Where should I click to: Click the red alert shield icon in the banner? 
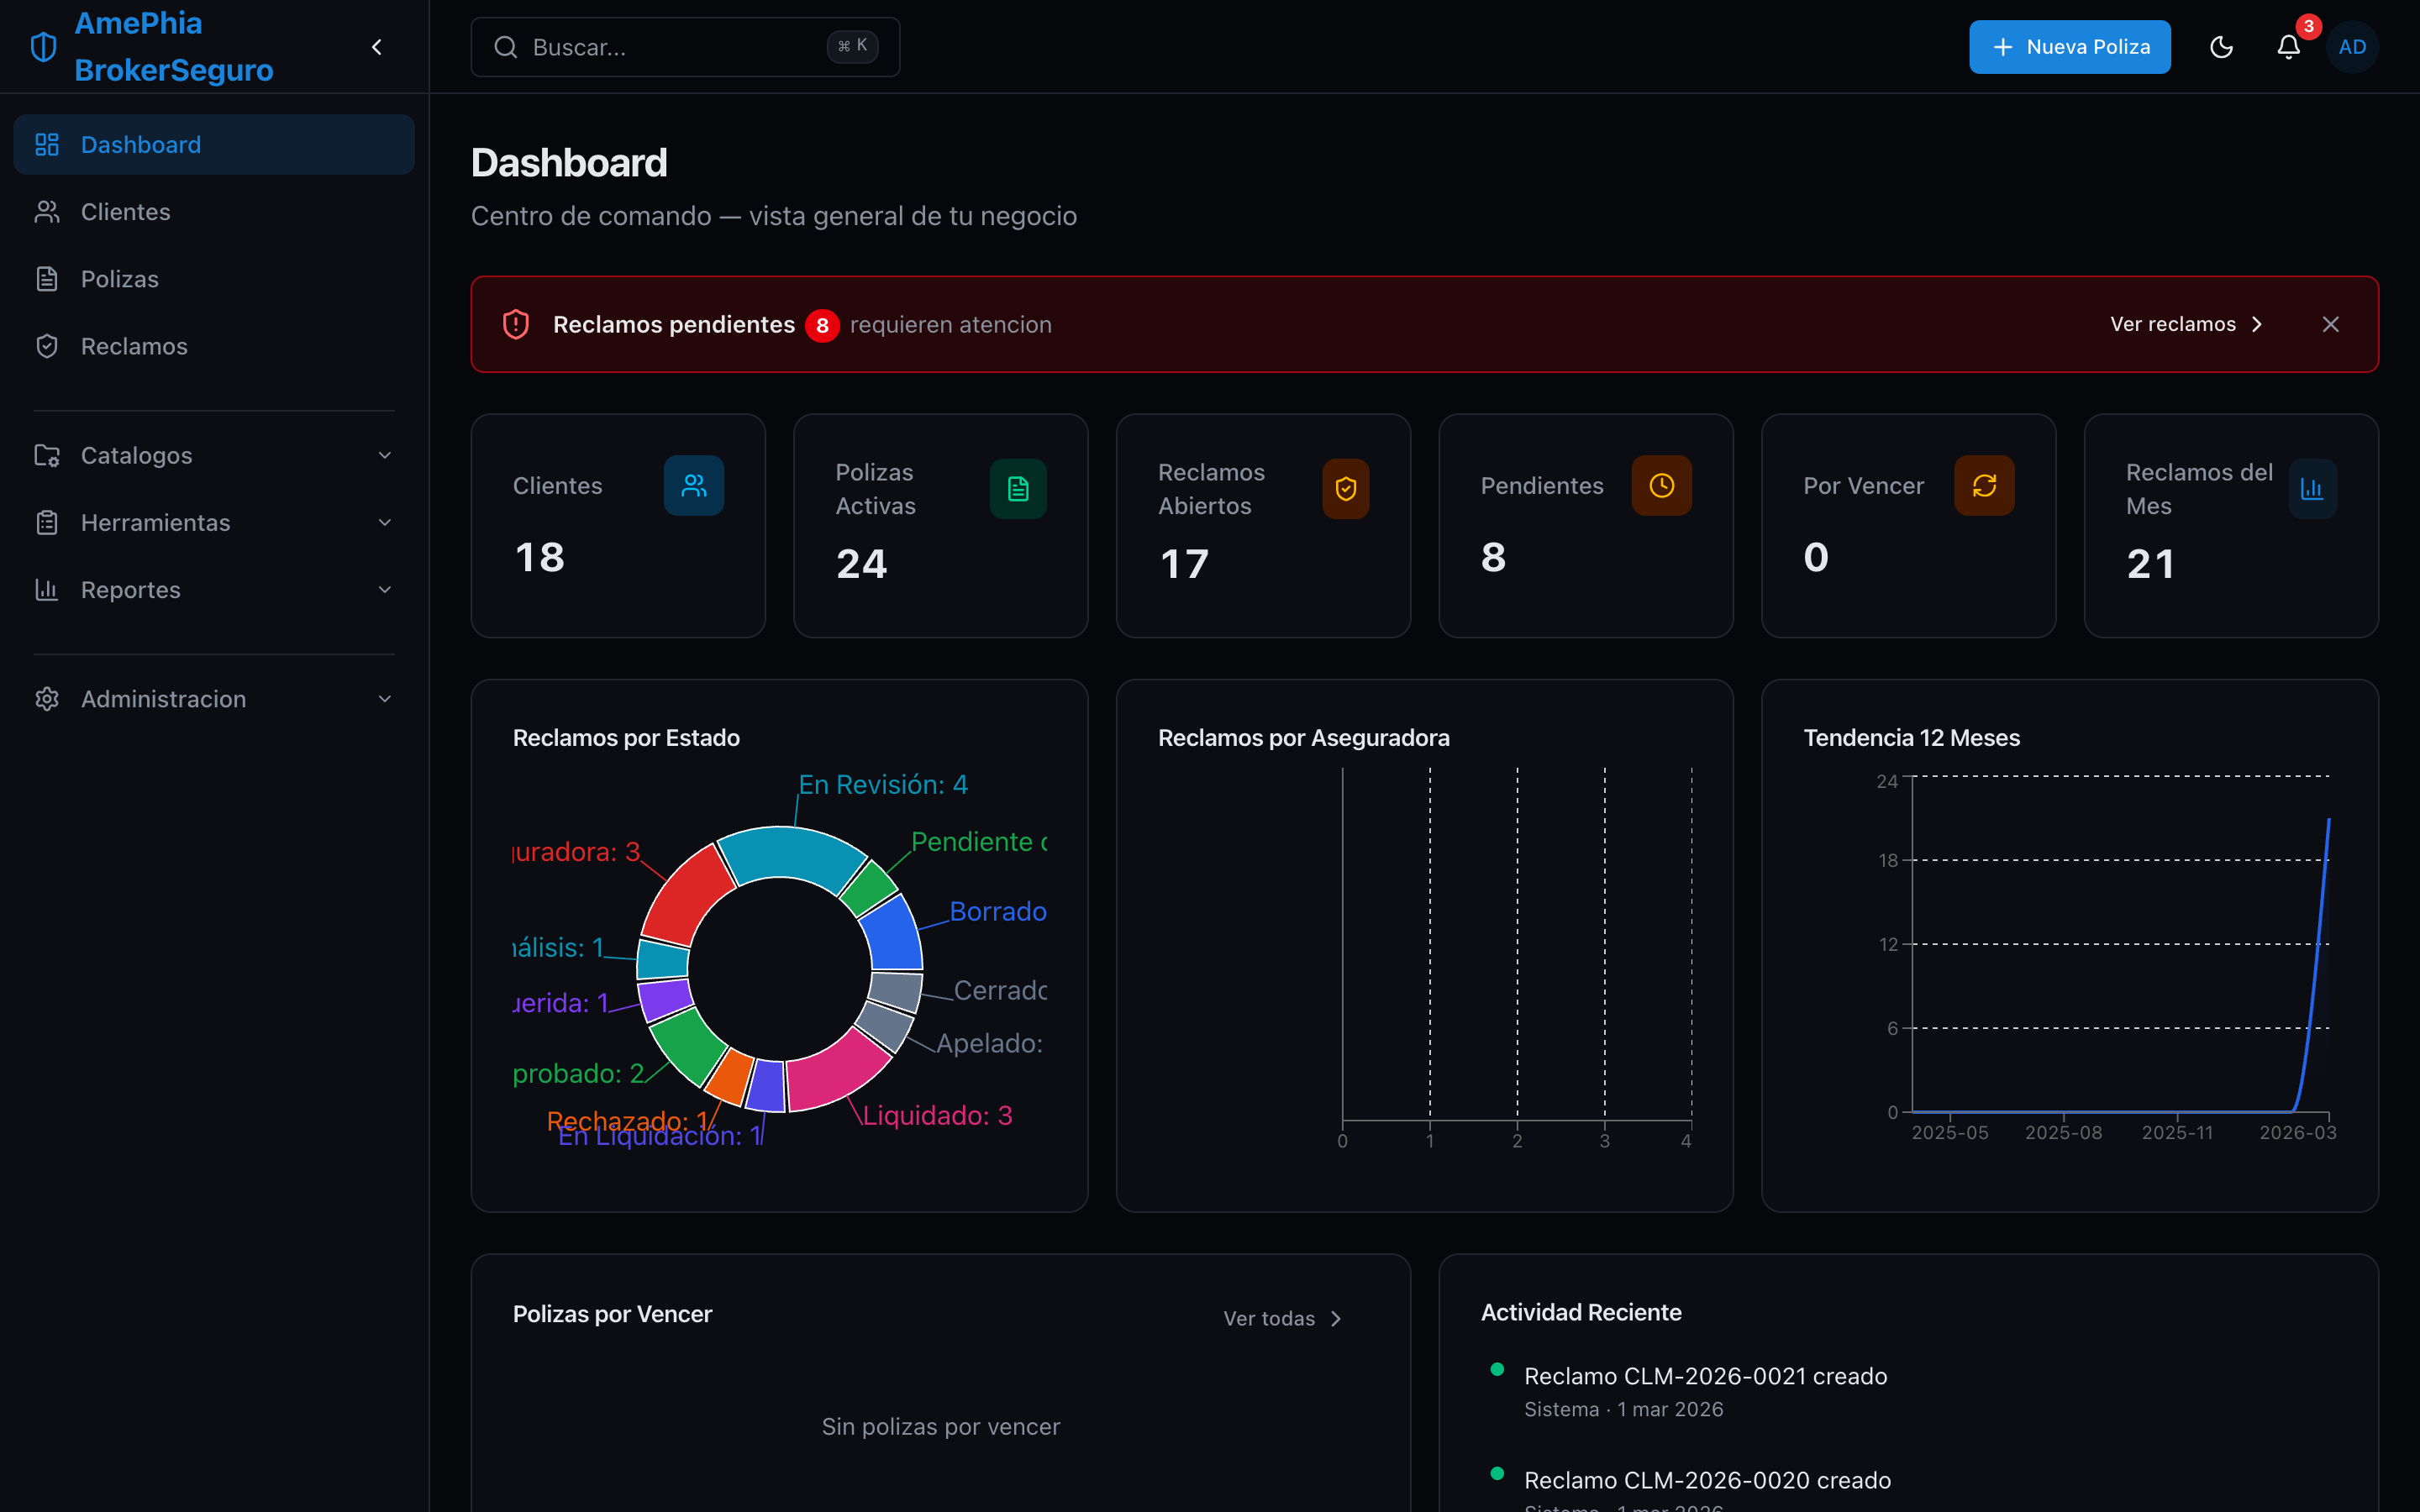click(x=516, y=324)
